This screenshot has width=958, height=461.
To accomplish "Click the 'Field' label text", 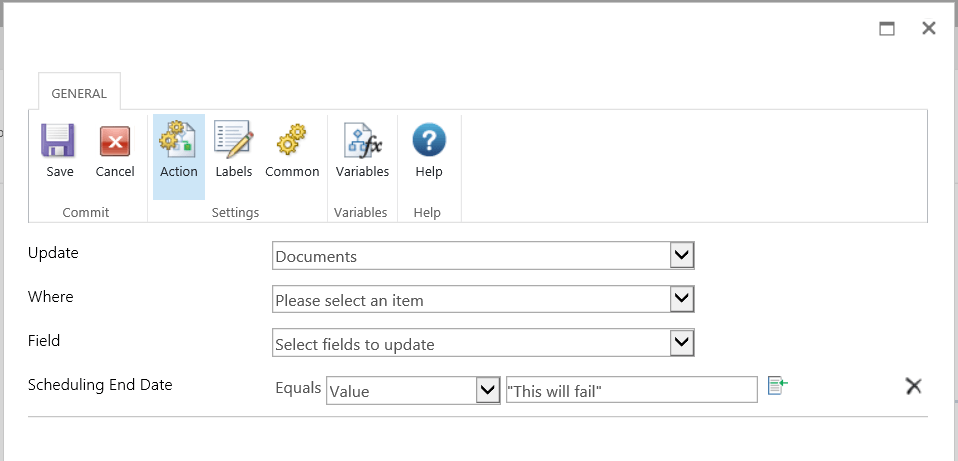I will coord(44,341).
